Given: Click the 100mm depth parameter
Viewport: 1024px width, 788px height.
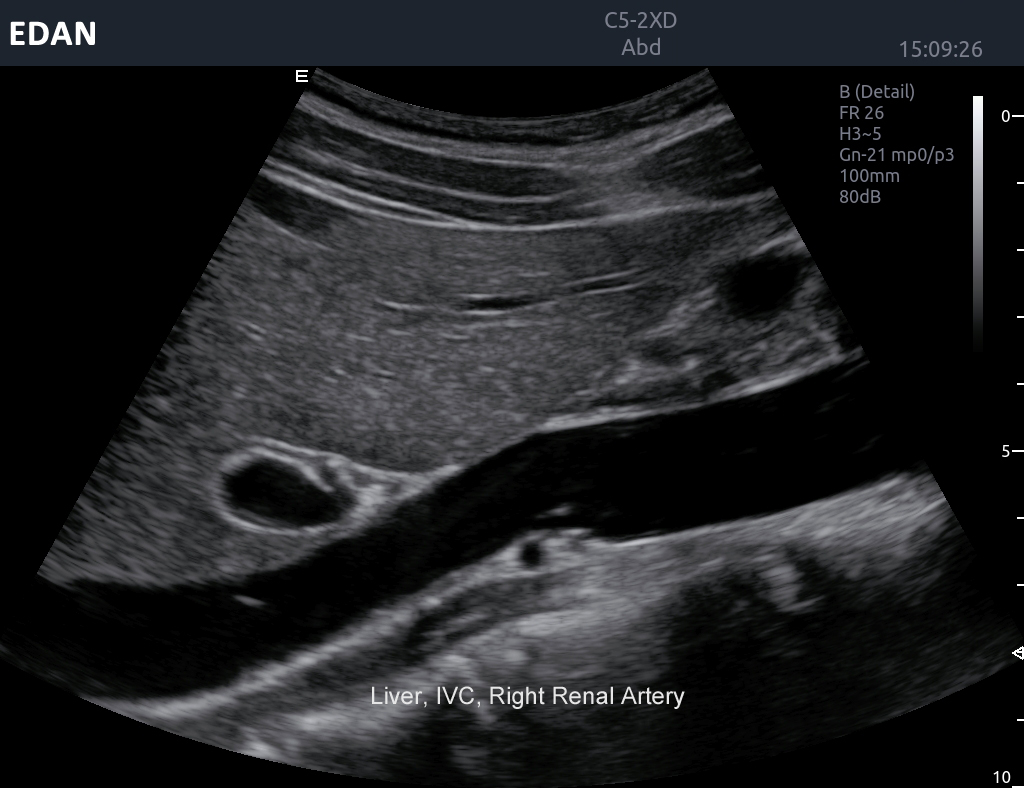Looking at the screenshot, I should click(869, 176).
